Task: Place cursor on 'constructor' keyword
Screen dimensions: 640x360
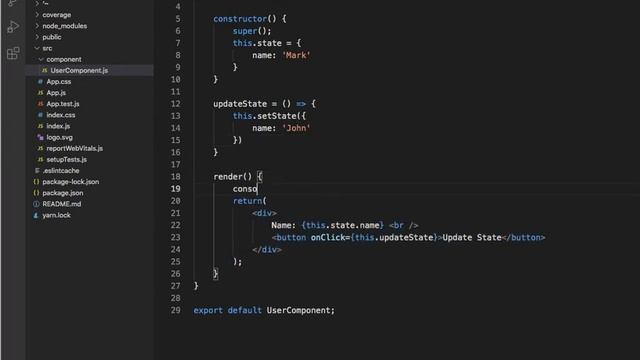Action: (240, 19)
